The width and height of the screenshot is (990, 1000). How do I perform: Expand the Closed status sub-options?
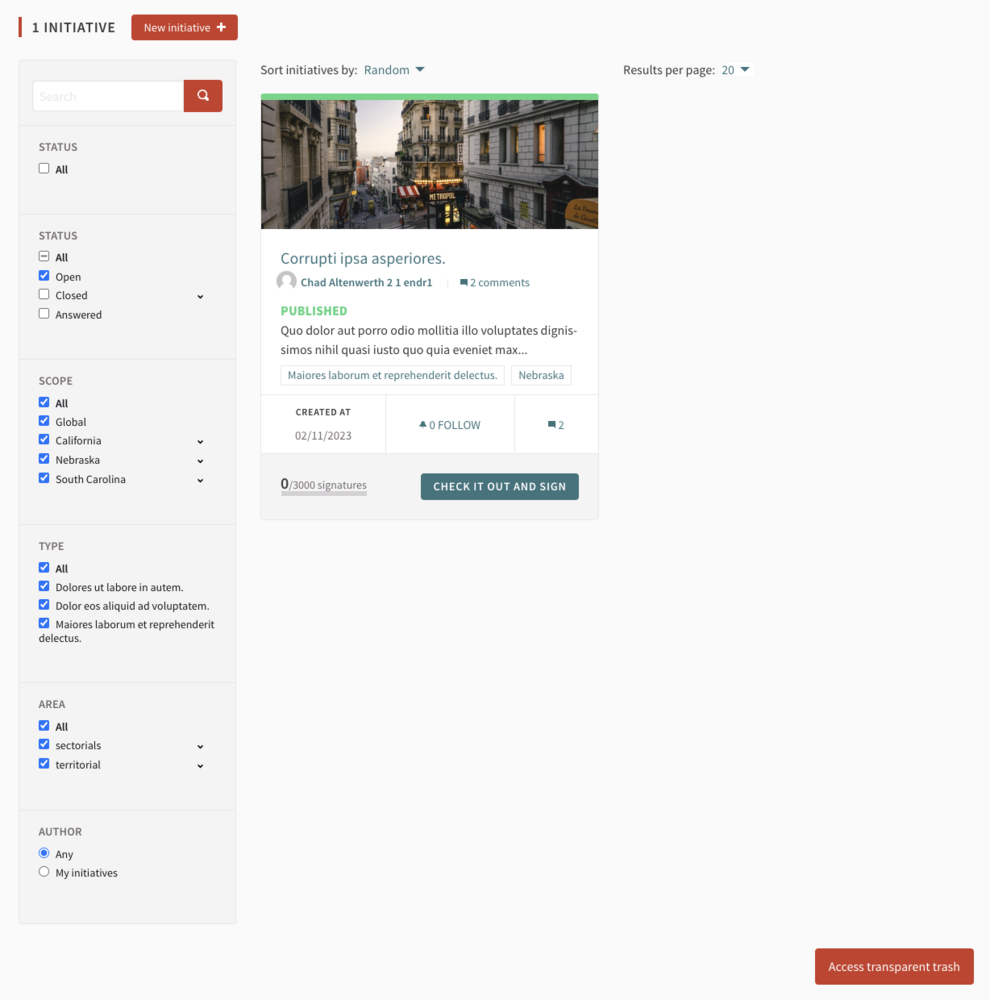(x=200, y=297)
